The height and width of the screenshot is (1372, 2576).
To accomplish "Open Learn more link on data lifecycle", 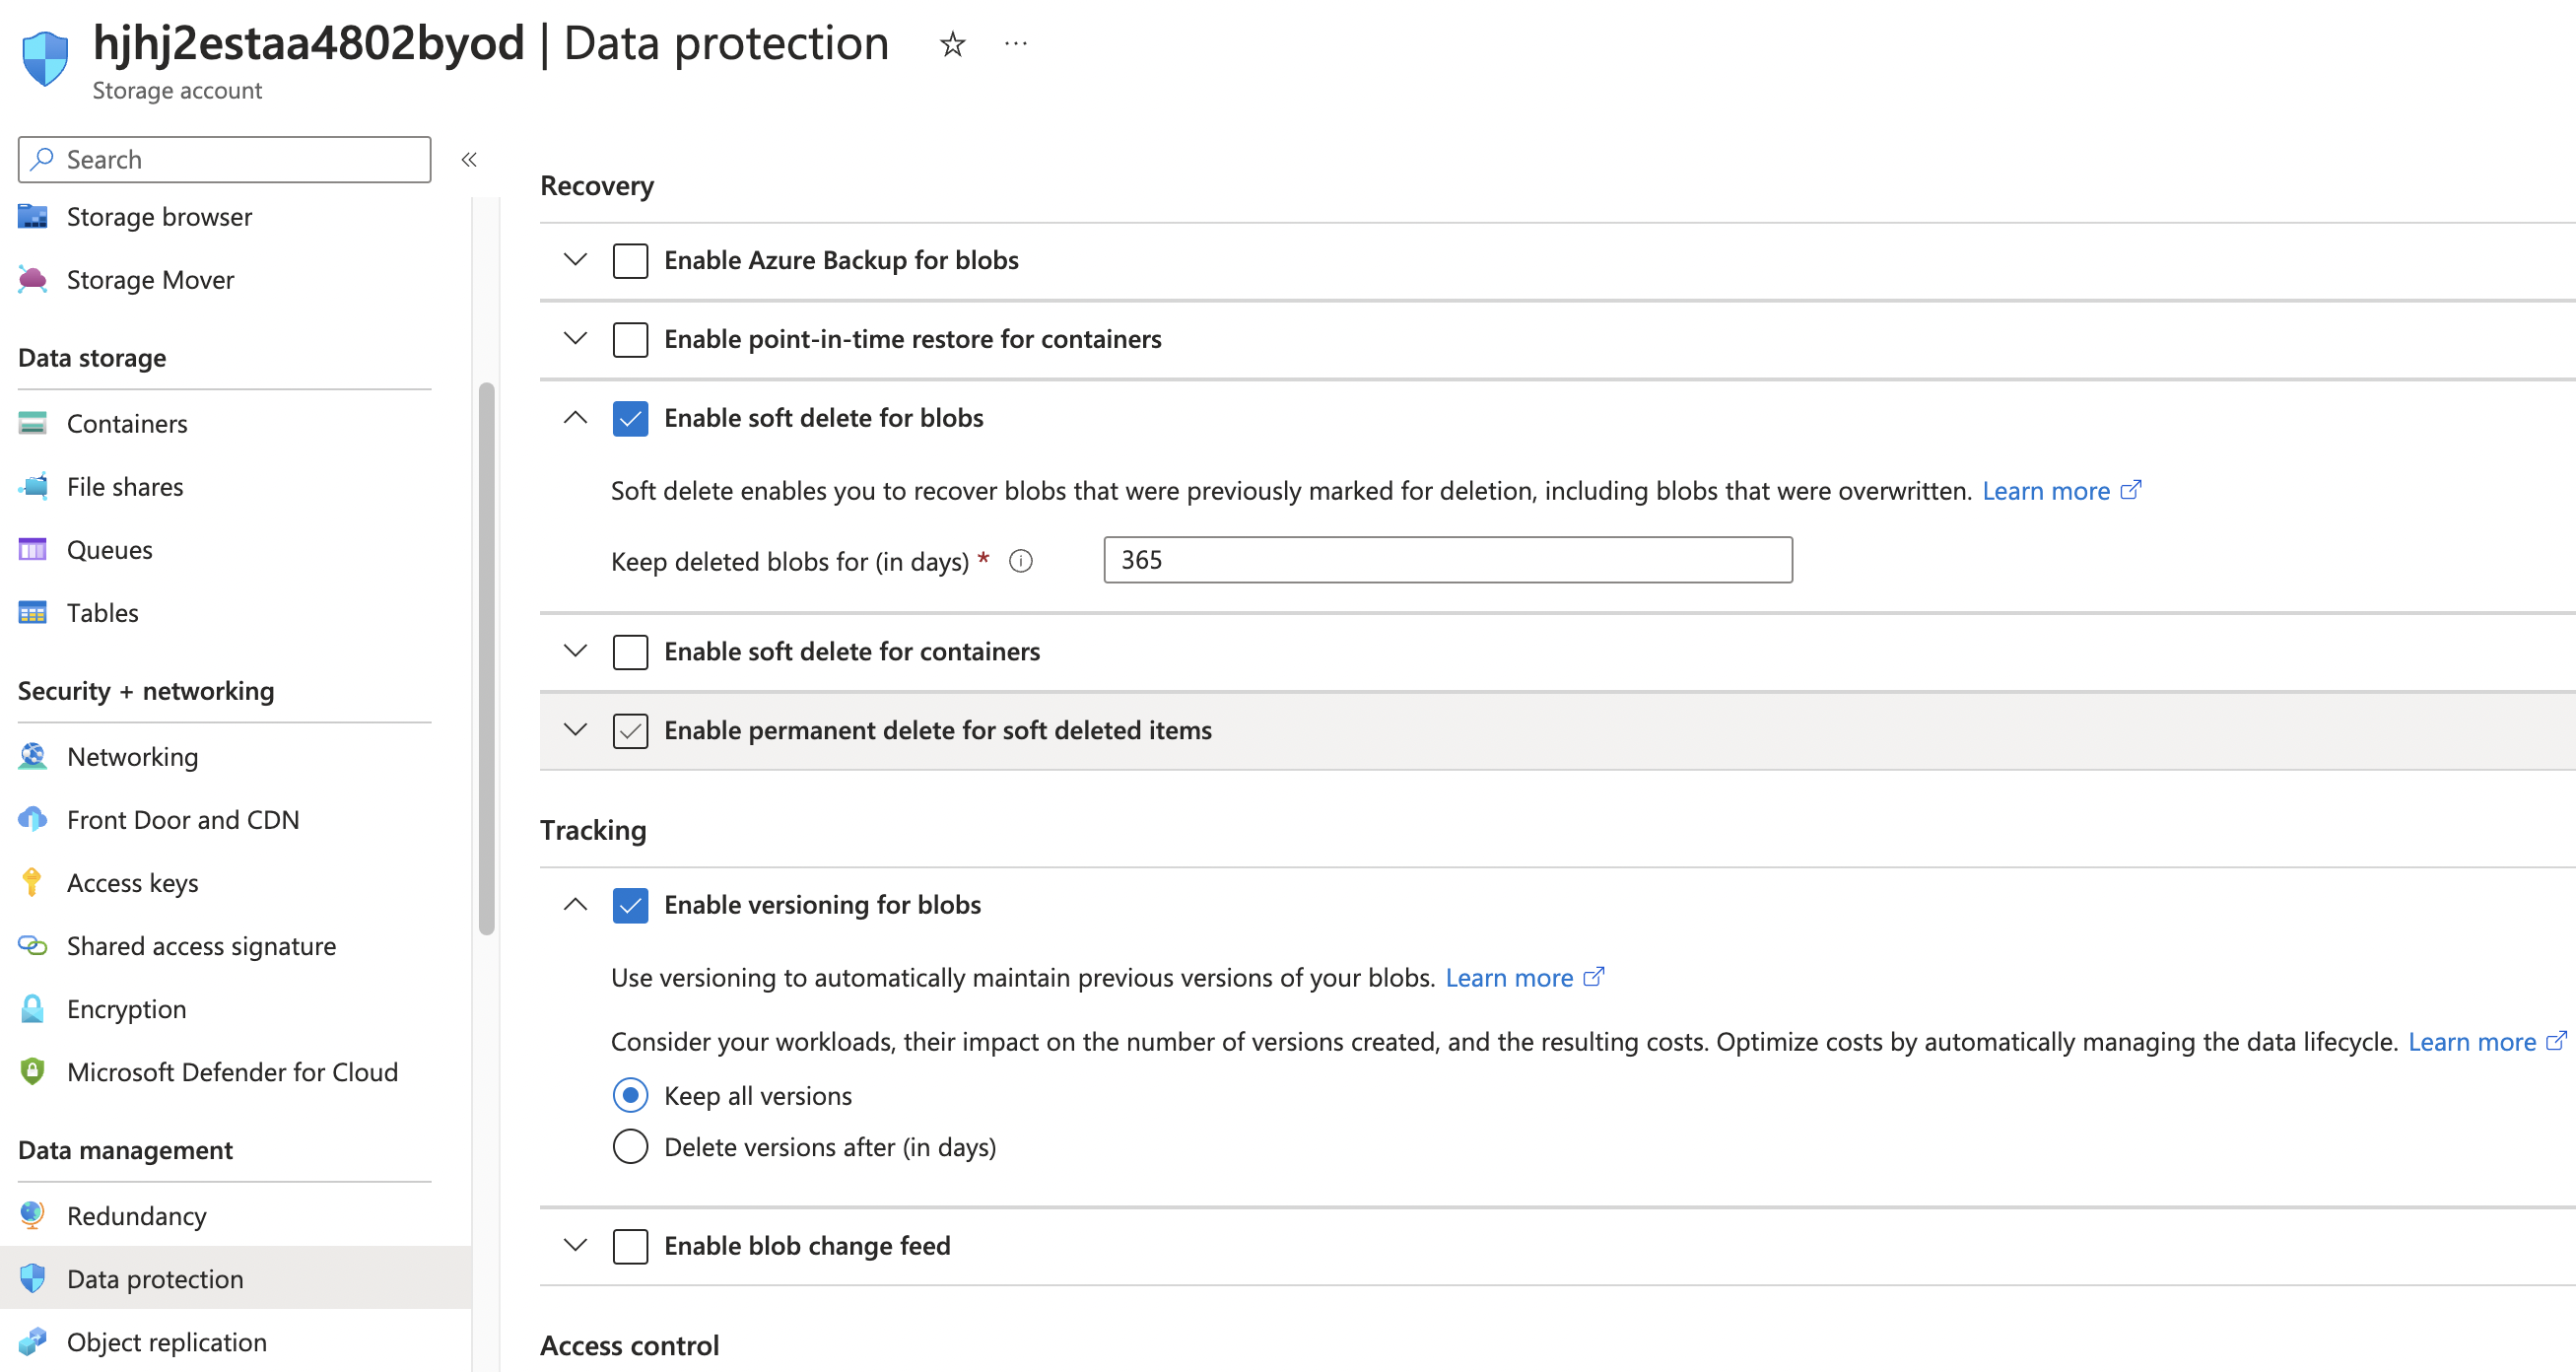I will (x=2488, y=1042).
